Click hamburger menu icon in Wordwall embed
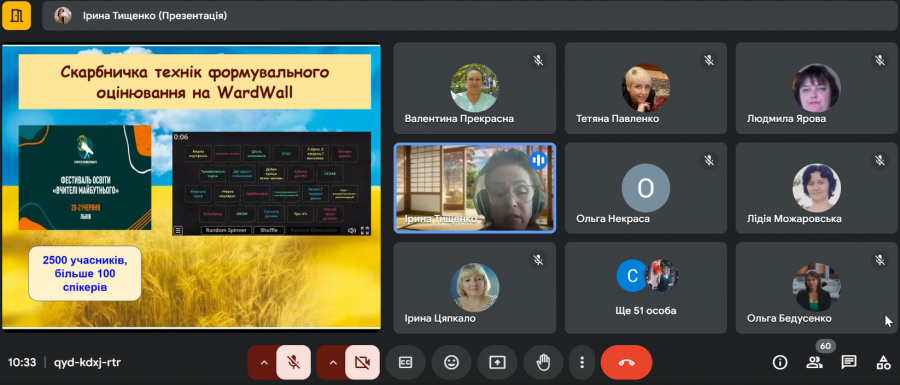The width and height of the screenshot is (900, 385). [x=179, y=230]
